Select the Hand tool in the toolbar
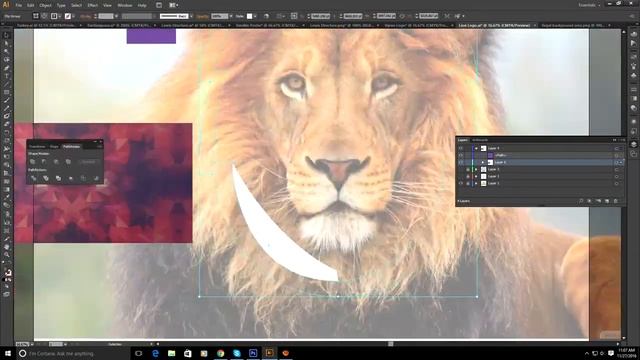Screen dimensions: 640x360 [7, 247]
